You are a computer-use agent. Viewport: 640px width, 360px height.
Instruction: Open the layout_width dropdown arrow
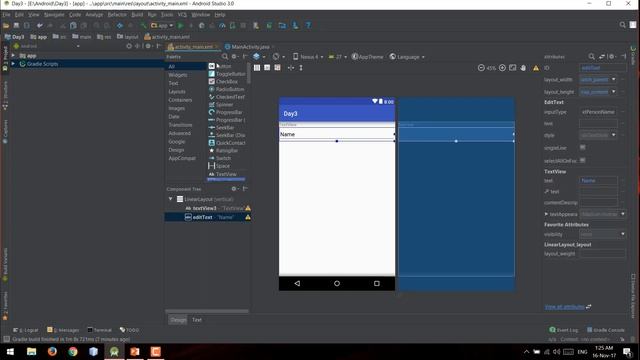tap(613, 79)
